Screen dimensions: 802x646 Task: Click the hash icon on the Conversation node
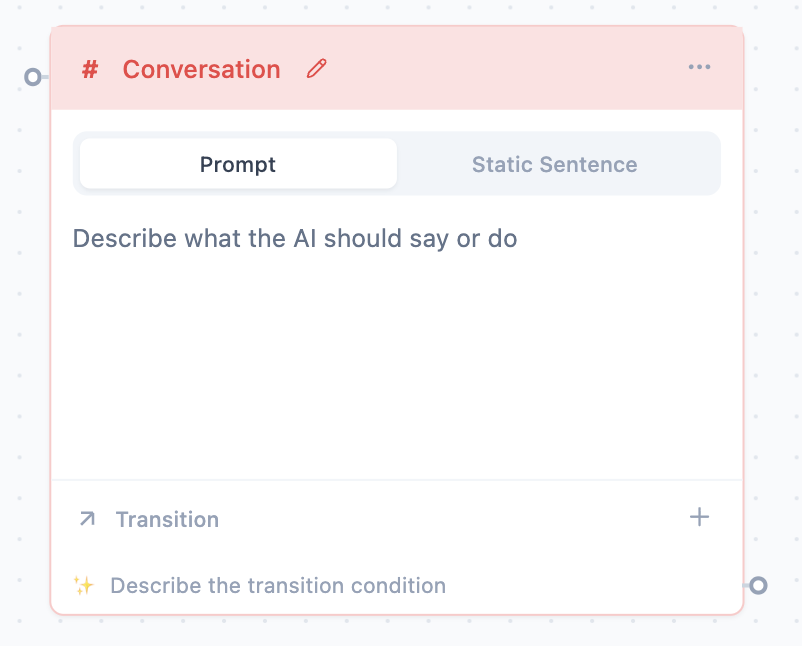click(x=89, y=69)
